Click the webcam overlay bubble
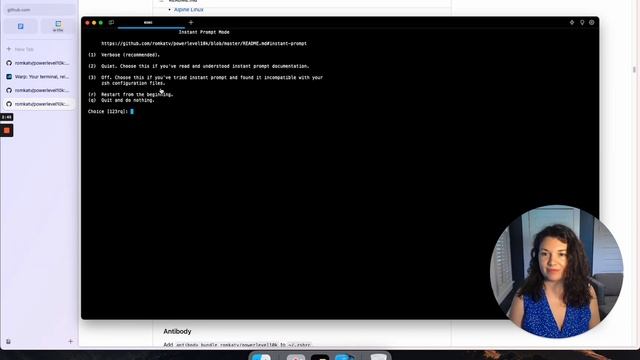 tap(557, 271)
